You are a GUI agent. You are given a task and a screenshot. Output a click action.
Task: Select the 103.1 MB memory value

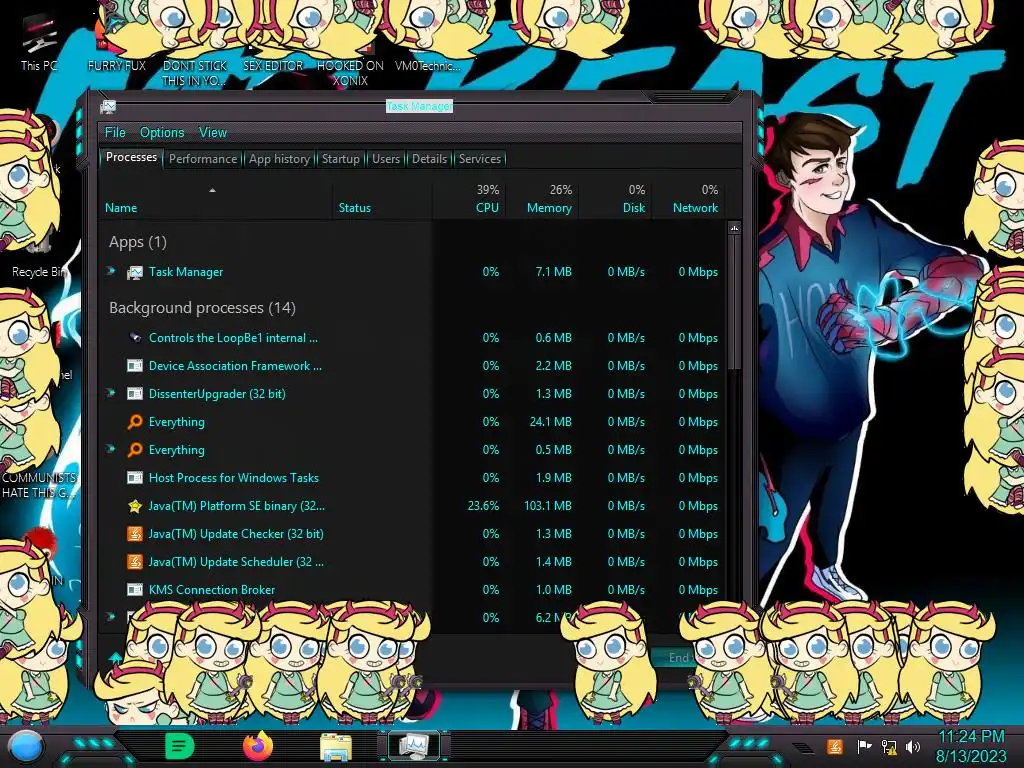click(x=548, y=505)
